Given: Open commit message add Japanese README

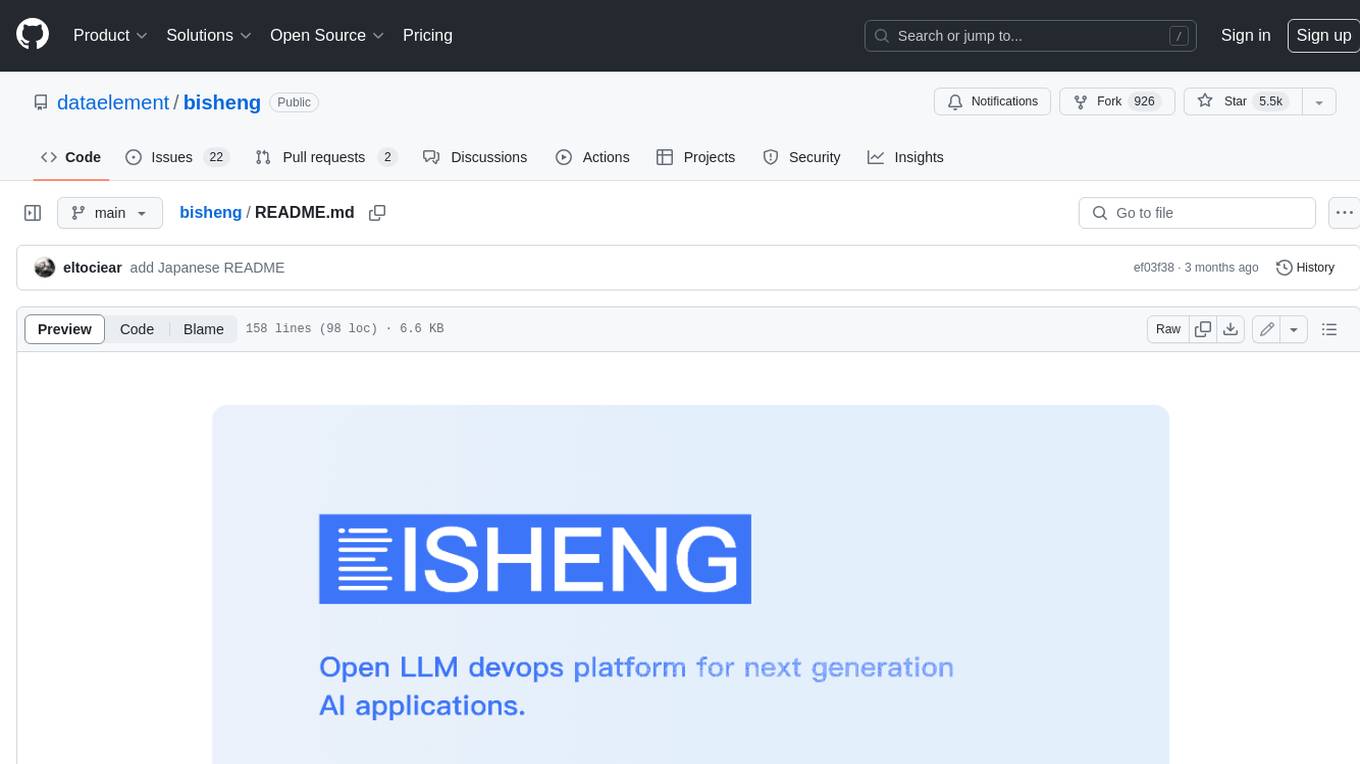Looking at the screenshot, I should click(207, 268).
